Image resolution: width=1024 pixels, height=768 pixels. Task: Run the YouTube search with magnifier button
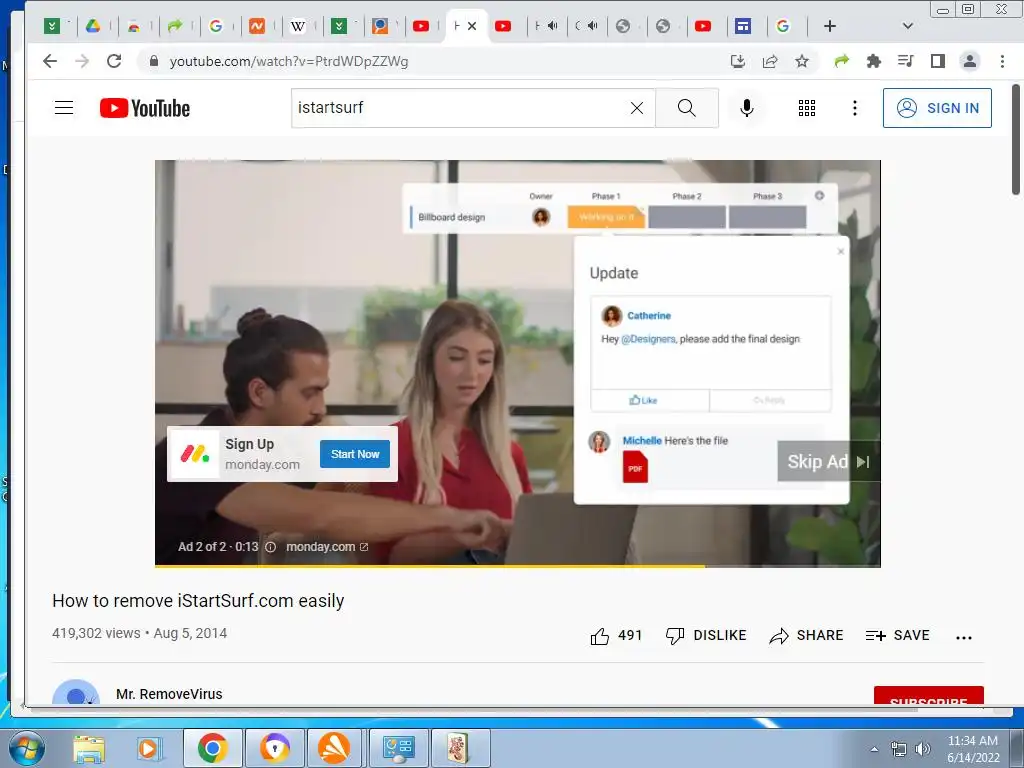click(686, 108)
